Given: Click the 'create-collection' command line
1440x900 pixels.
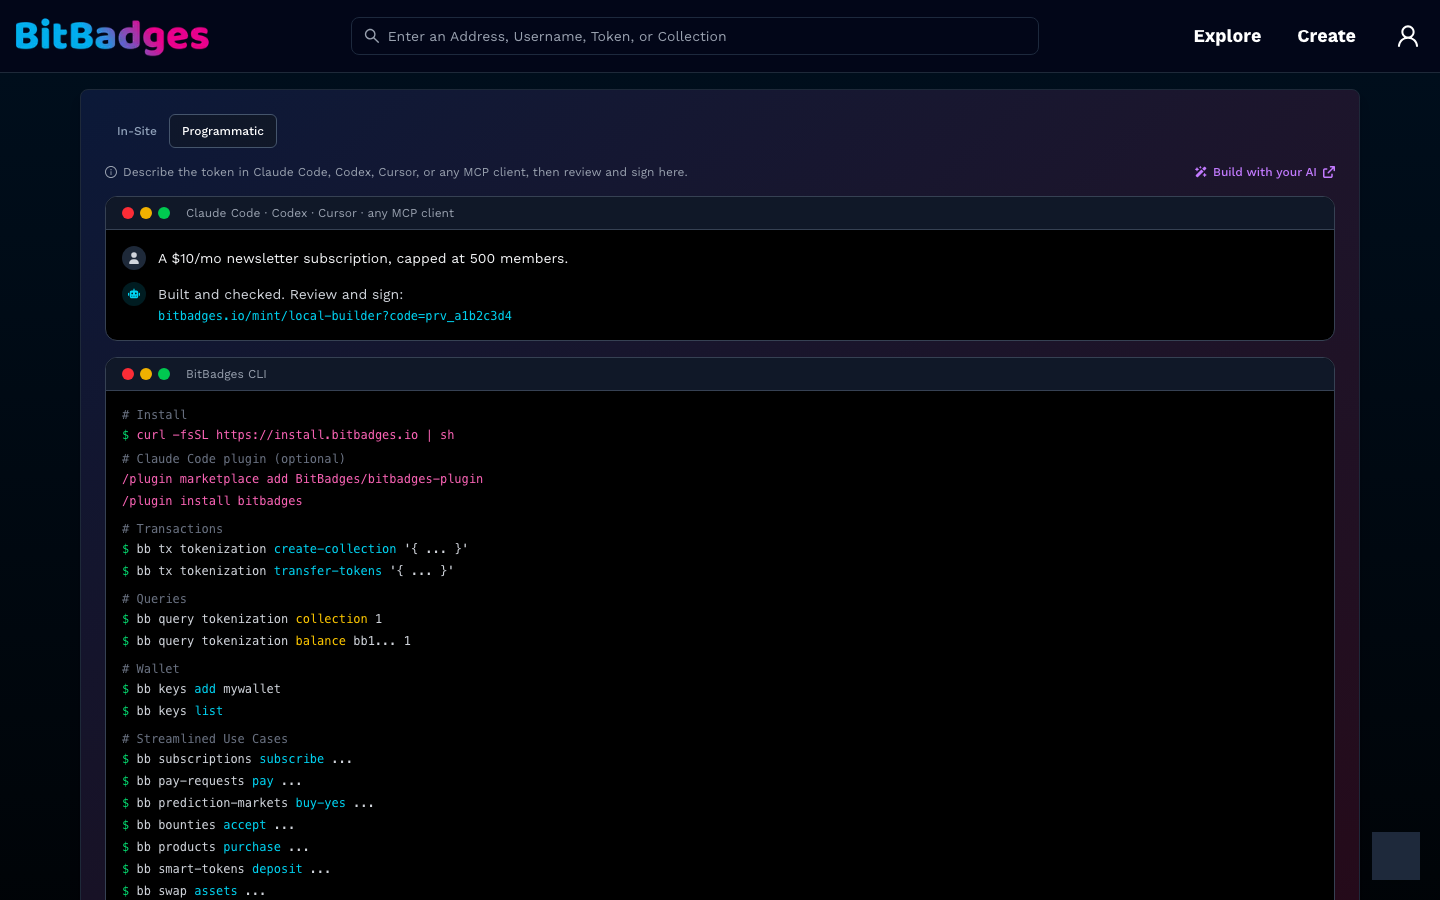Looking at the screenshot, I should 295,549.
